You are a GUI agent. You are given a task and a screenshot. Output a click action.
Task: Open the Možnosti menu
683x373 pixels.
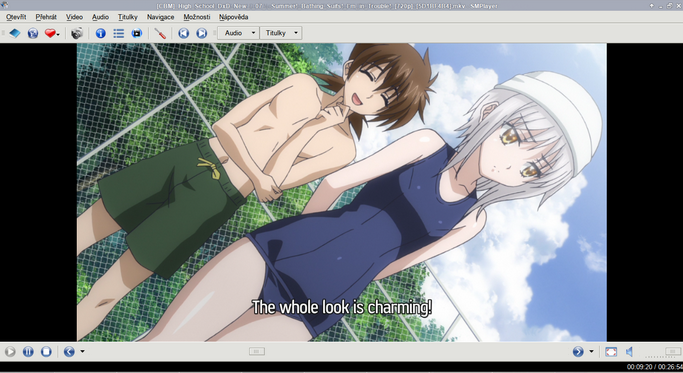196,17
